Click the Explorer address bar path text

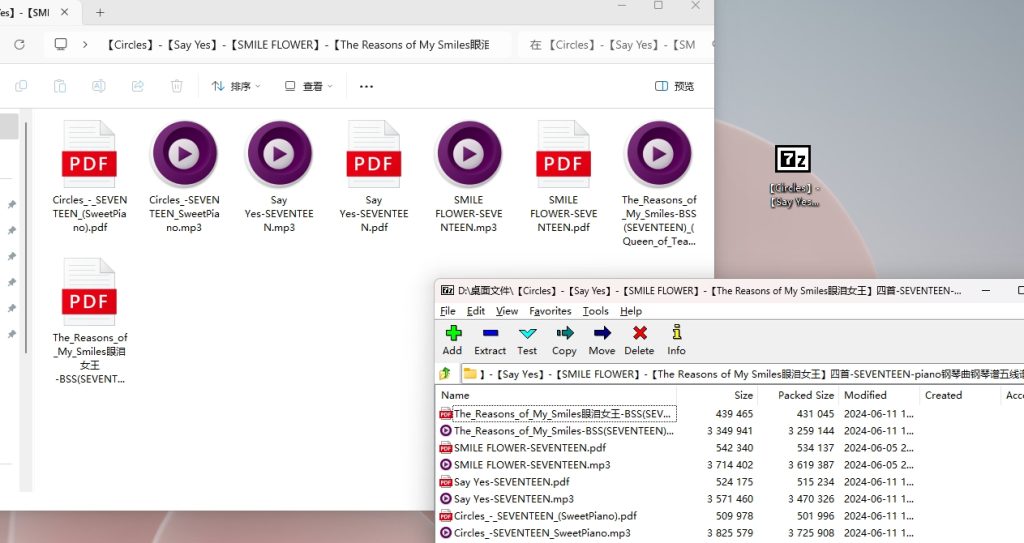tap(297, 44)
